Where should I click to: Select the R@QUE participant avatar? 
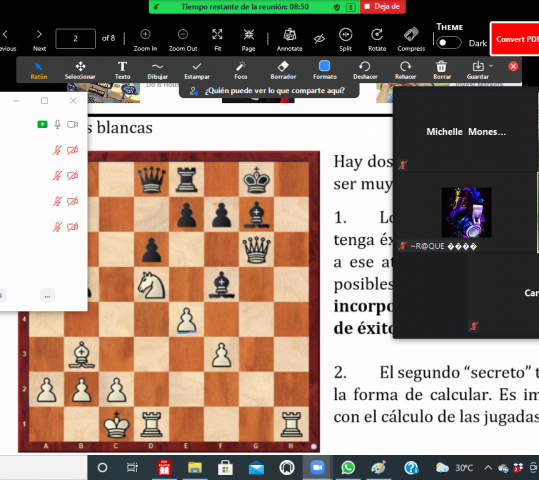pyautogui.click(x=466, y=212)
